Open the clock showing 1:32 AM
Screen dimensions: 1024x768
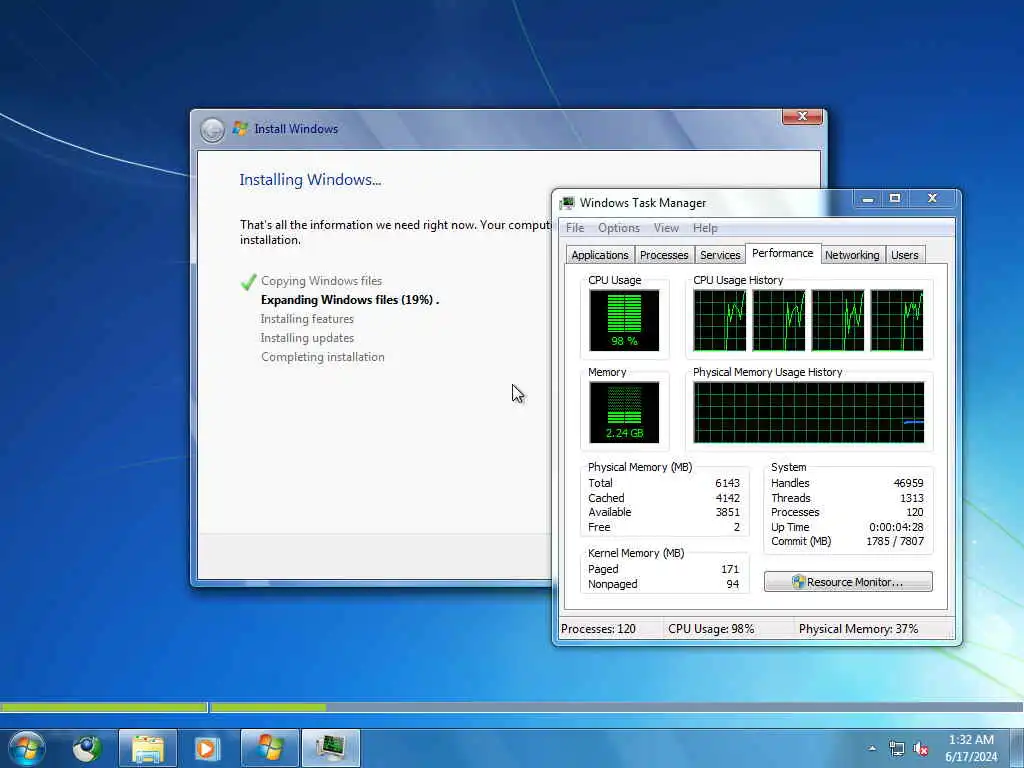tap(971, 748)
